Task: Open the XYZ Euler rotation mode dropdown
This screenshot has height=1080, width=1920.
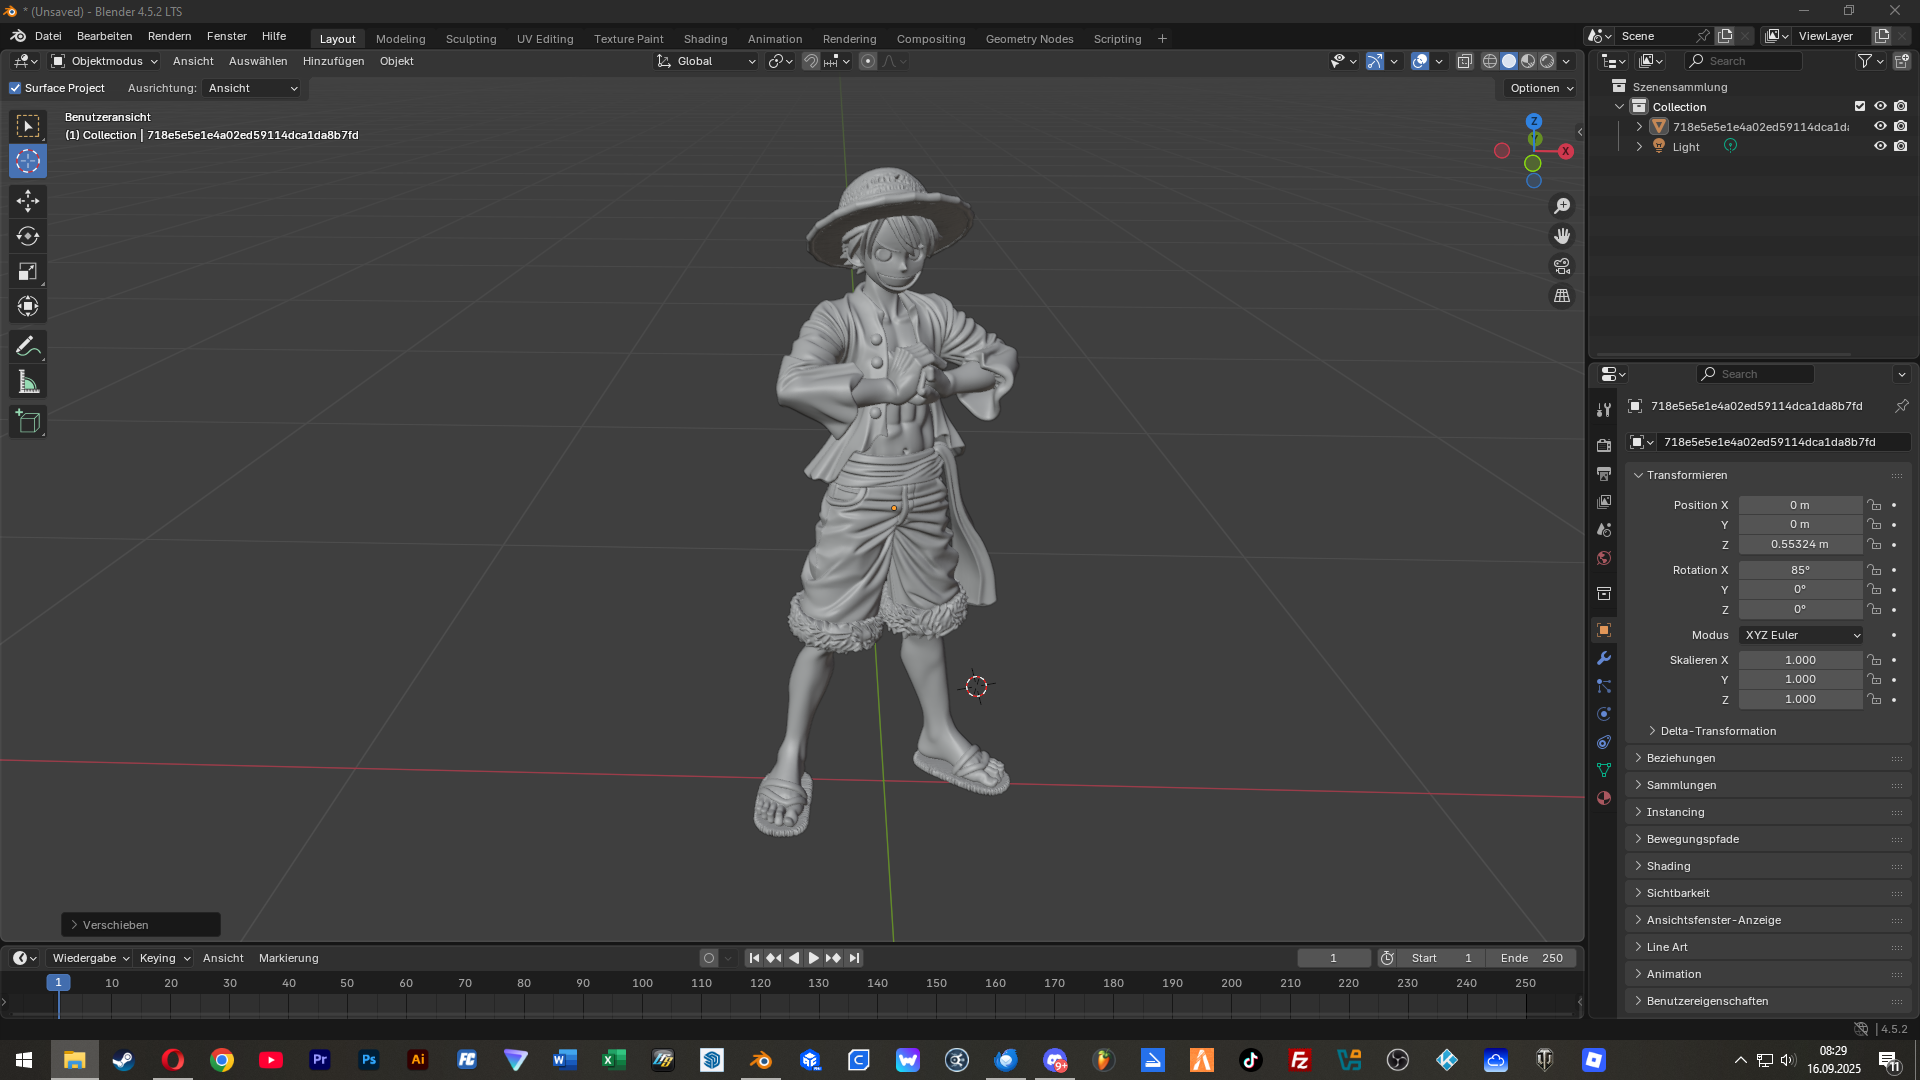Action: click(1801, 635)
